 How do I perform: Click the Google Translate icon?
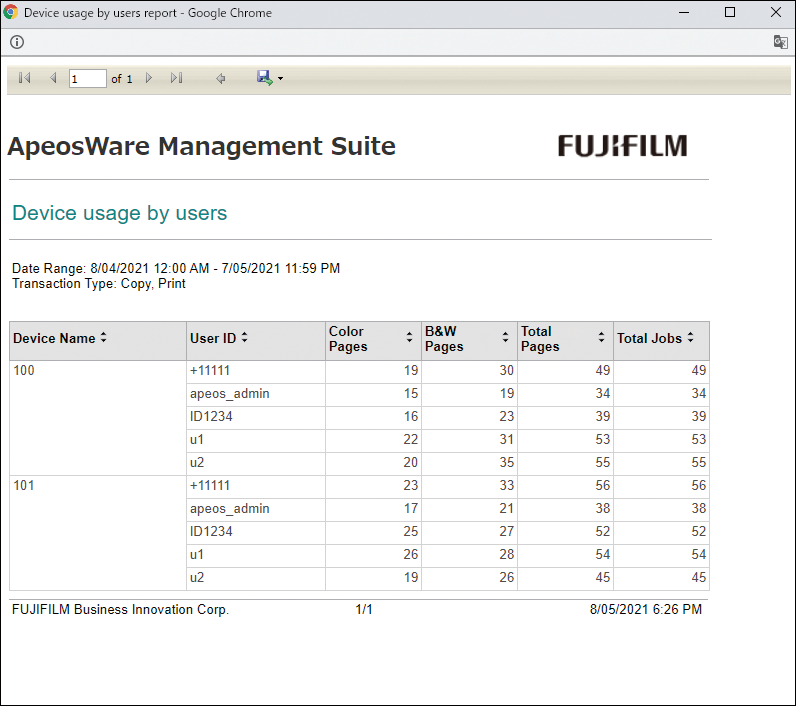pos(780,42)
